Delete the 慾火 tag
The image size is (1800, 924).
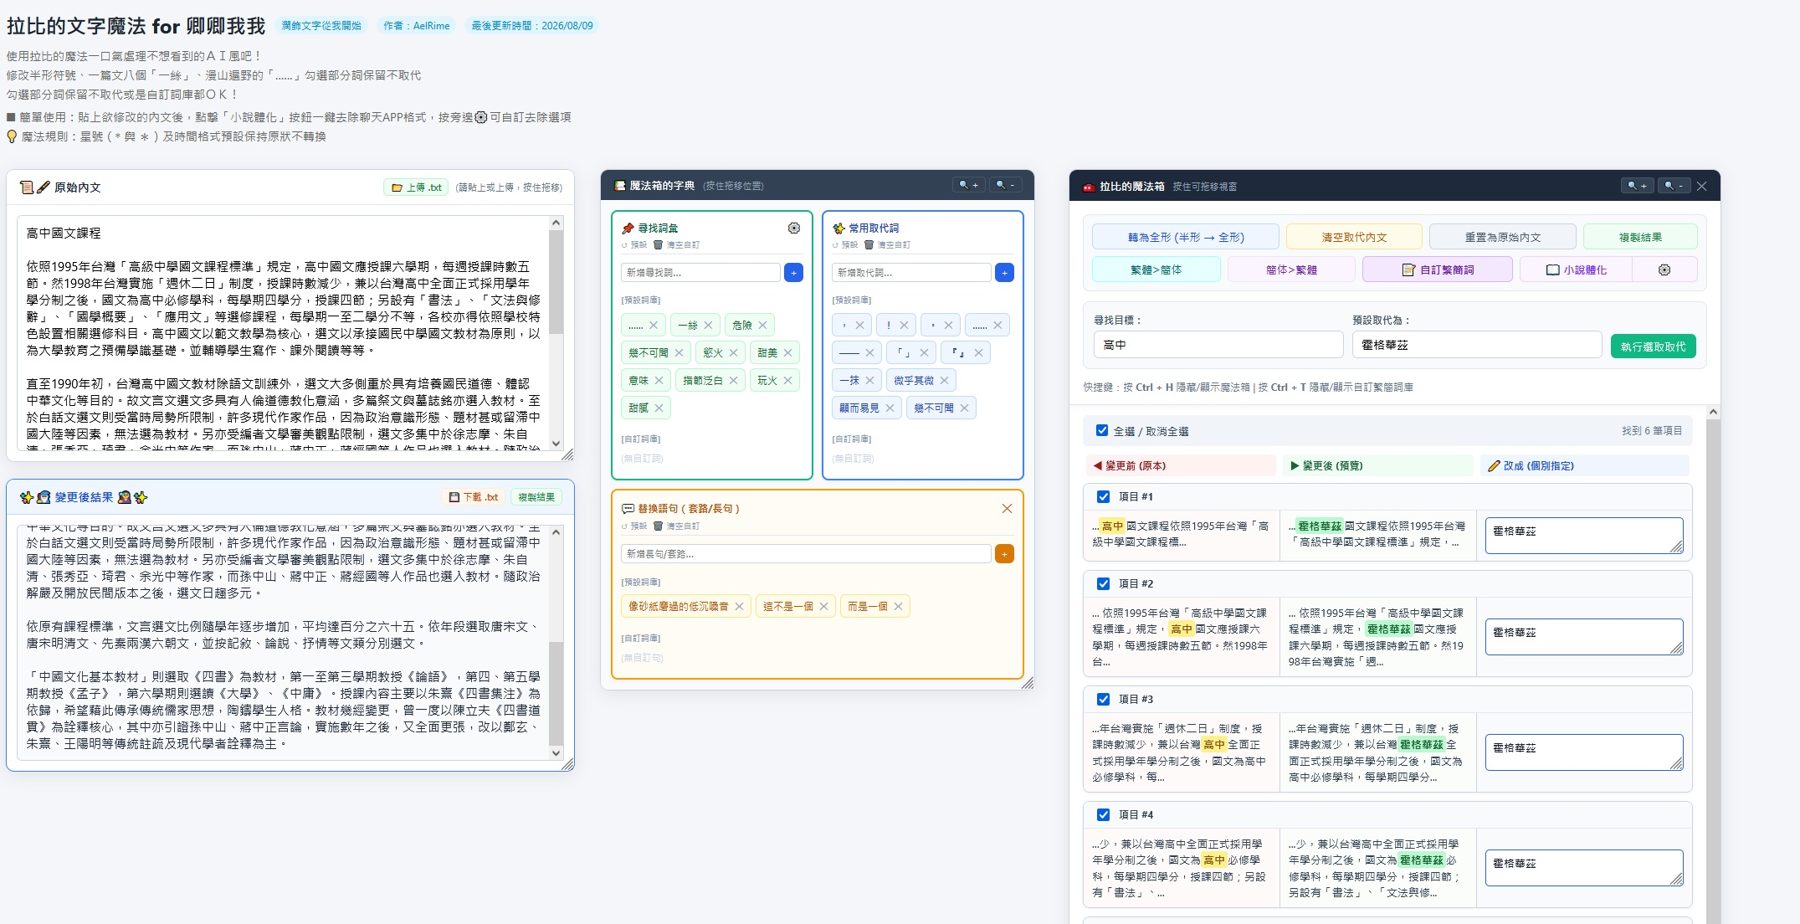pos(733,352)
